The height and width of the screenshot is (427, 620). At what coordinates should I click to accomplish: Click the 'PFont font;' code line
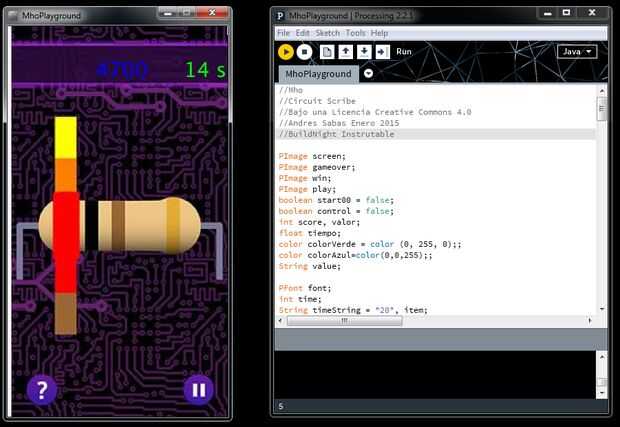pyautogui.click(x=305, y=288)
